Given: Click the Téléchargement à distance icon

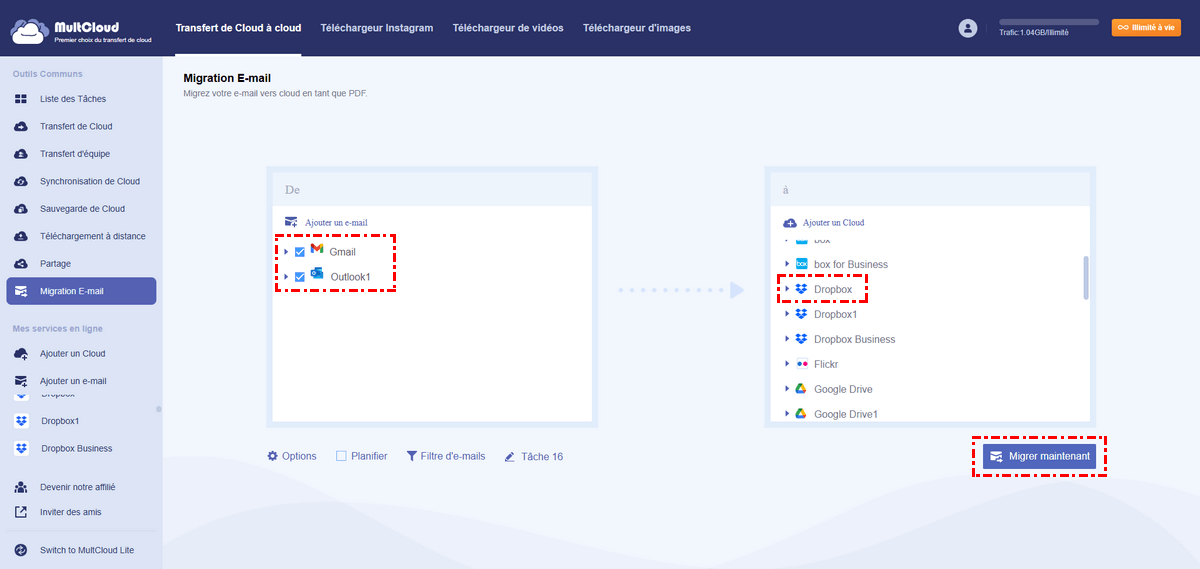Looking at the screenshot, I should [x=21, y=237].
